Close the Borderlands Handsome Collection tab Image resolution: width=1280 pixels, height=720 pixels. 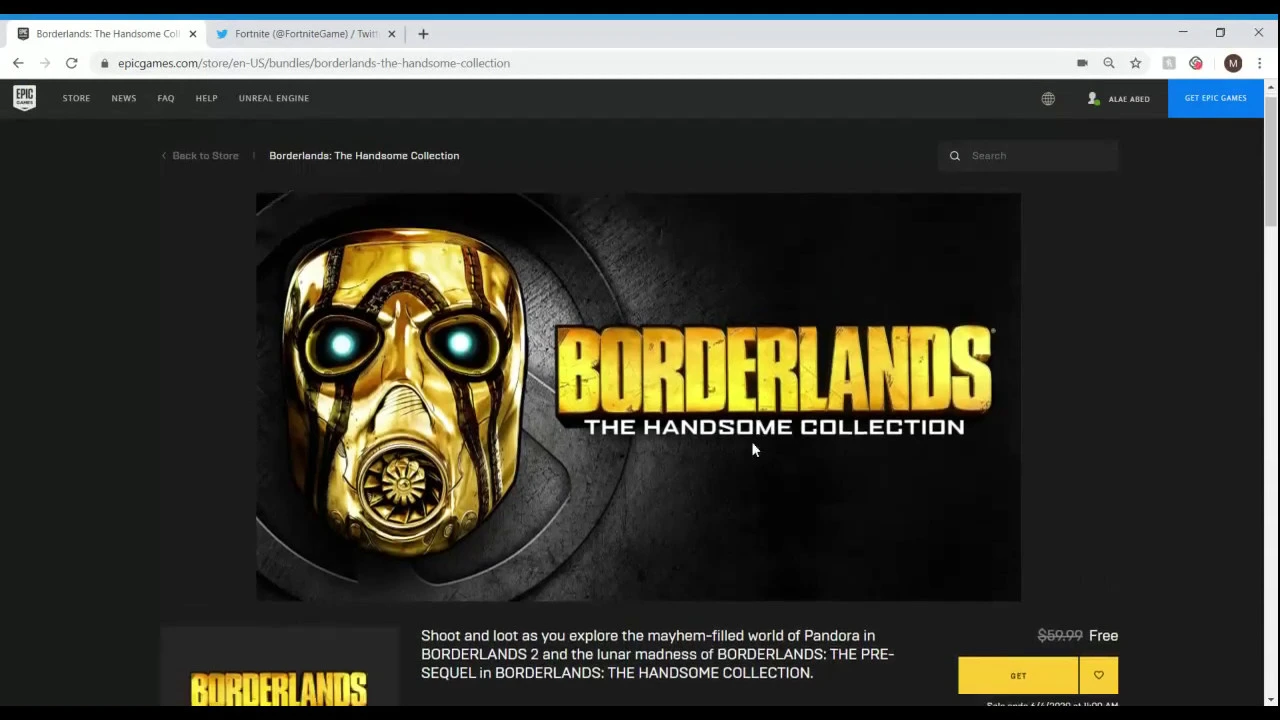[x=193, y=34]
